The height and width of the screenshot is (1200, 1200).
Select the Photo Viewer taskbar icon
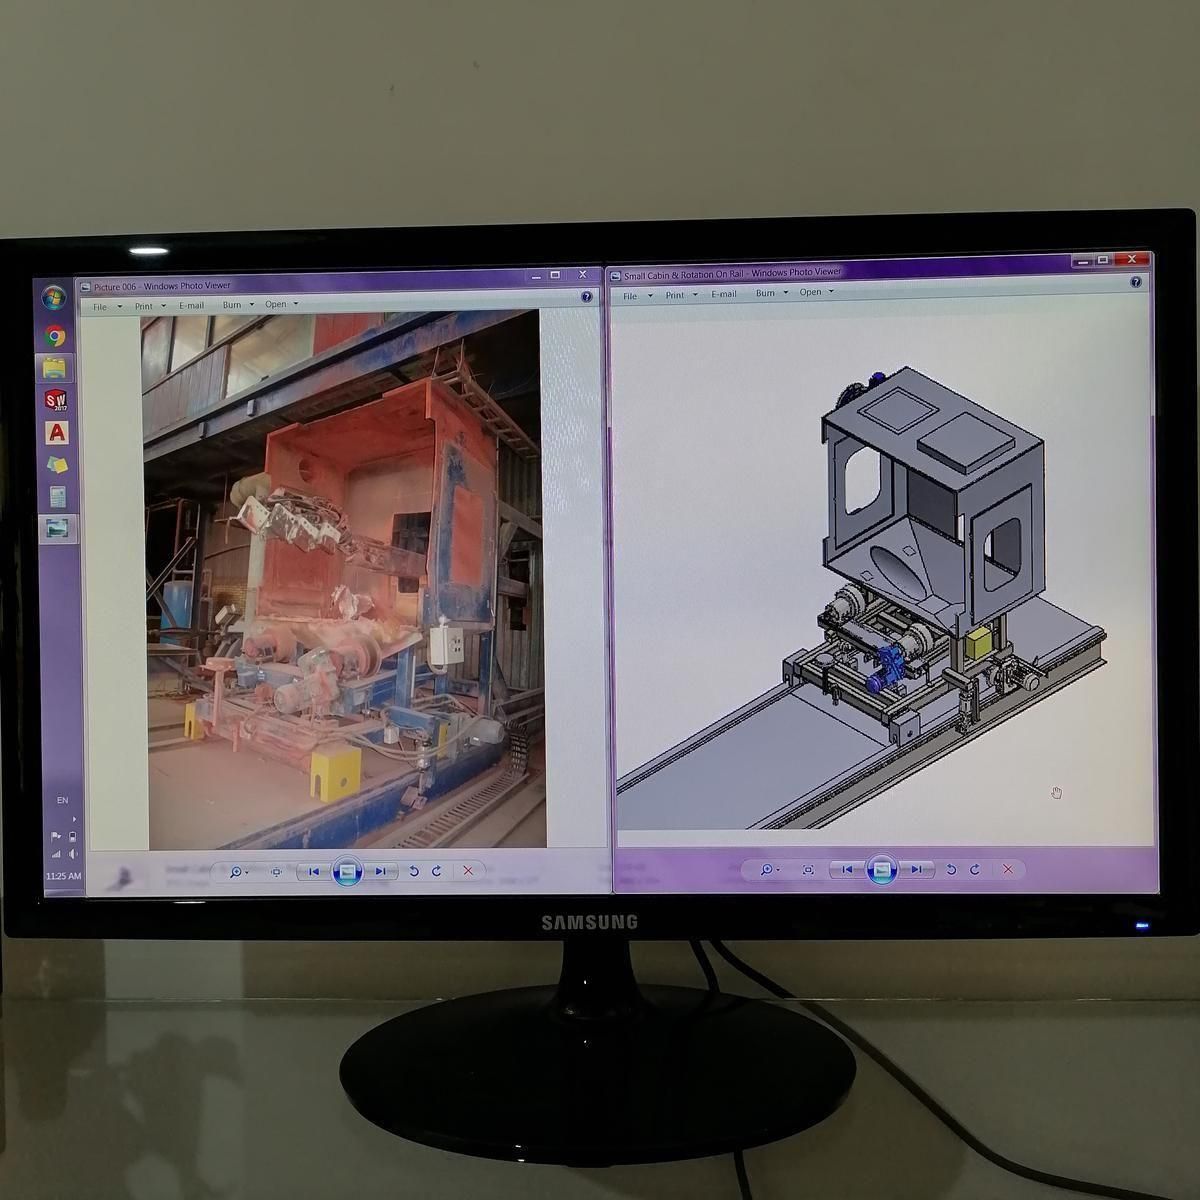(x=59, y=527)
